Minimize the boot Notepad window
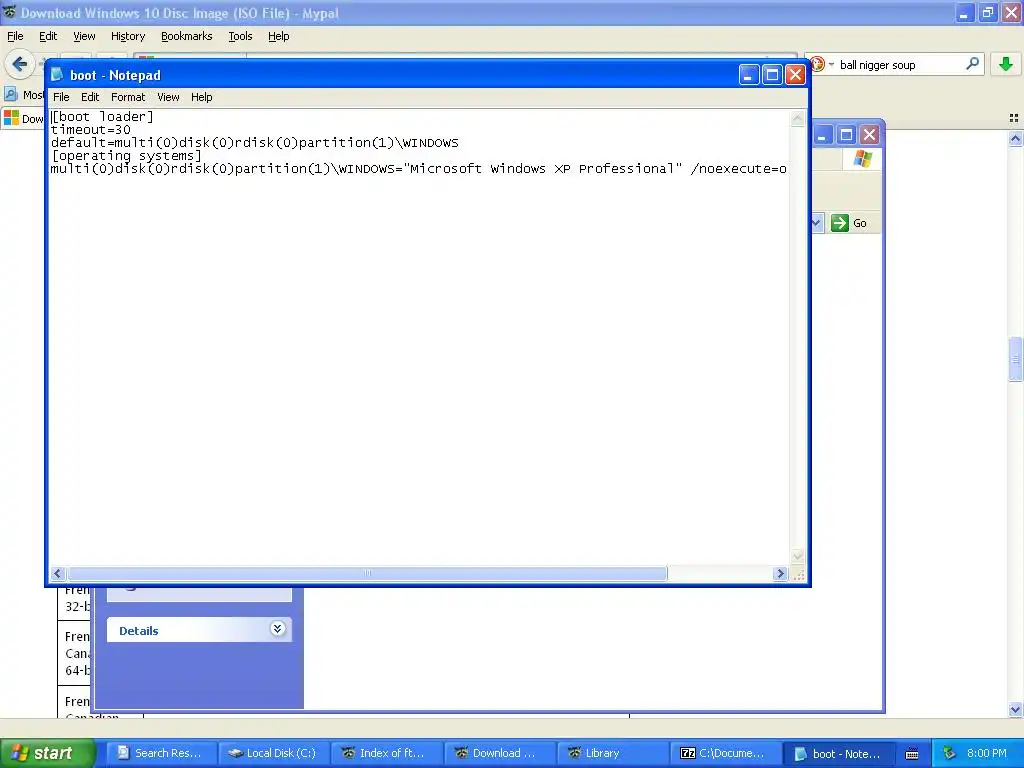The image size is (1024, 768). click(748, 75)
